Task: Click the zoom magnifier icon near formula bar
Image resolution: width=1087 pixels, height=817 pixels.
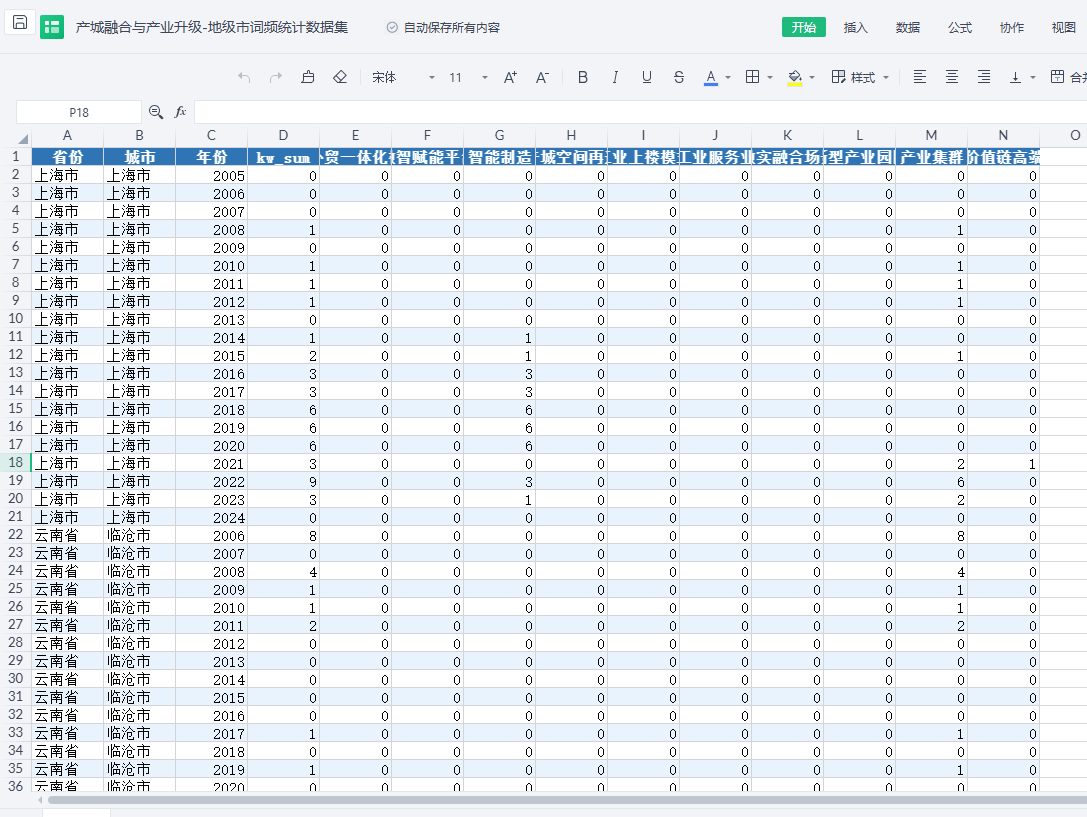Action: 156,112
